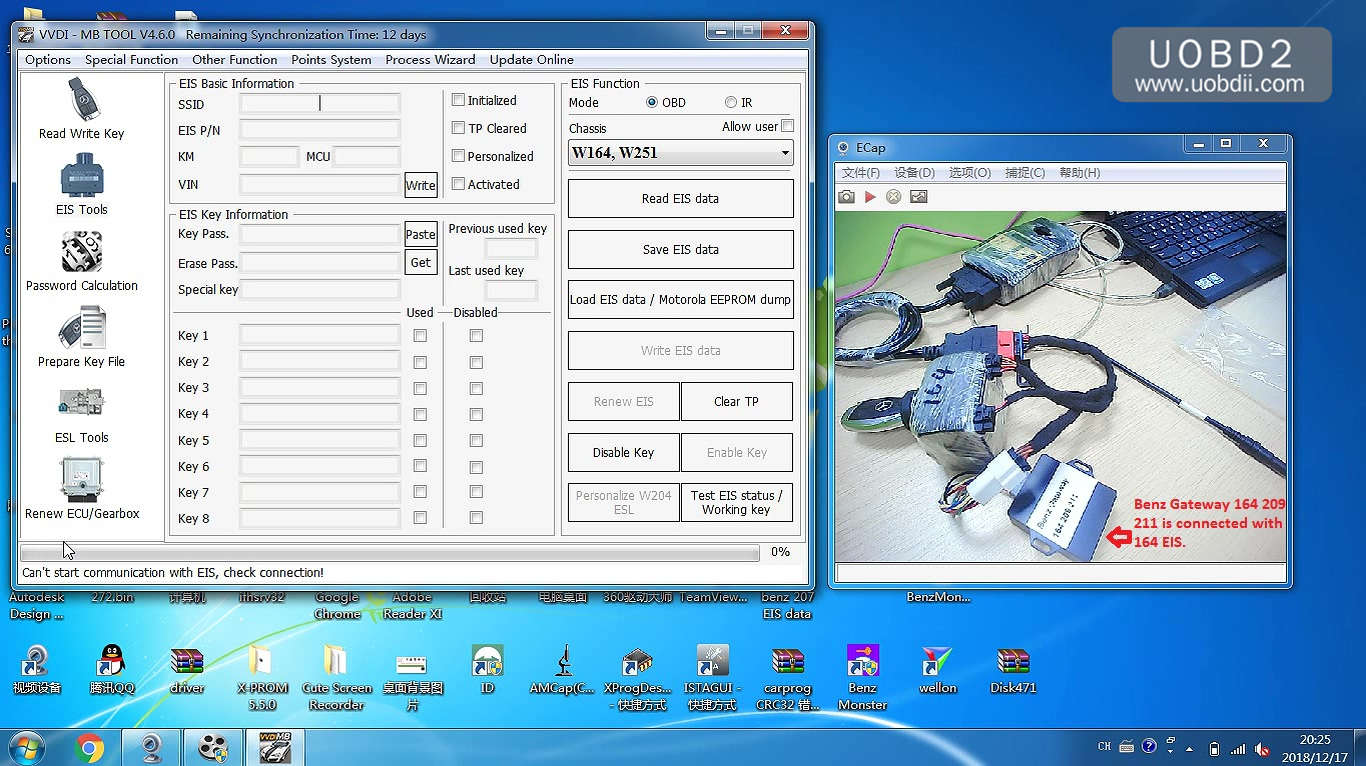Open the Special Function menu
The width and height of the screenshot is (1366, 766).
[131, 60]
